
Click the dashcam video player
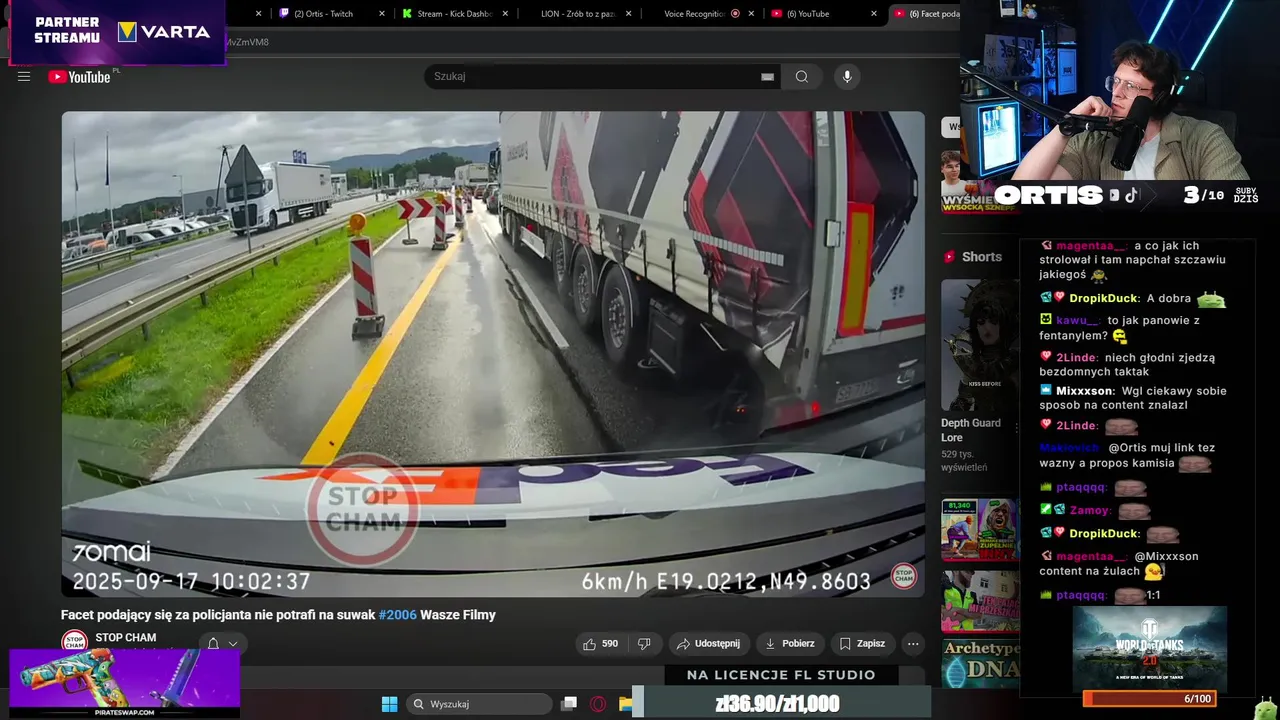tap(493, 354)
